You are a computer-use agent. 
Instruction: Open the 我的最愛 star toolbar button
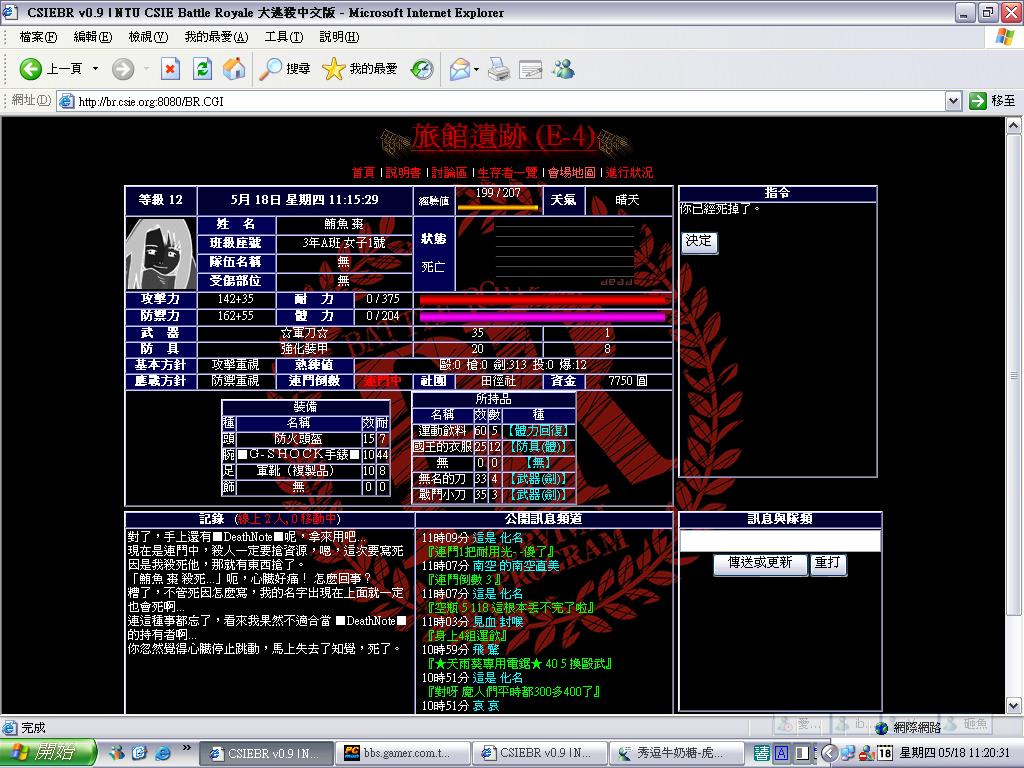[360, 69]
